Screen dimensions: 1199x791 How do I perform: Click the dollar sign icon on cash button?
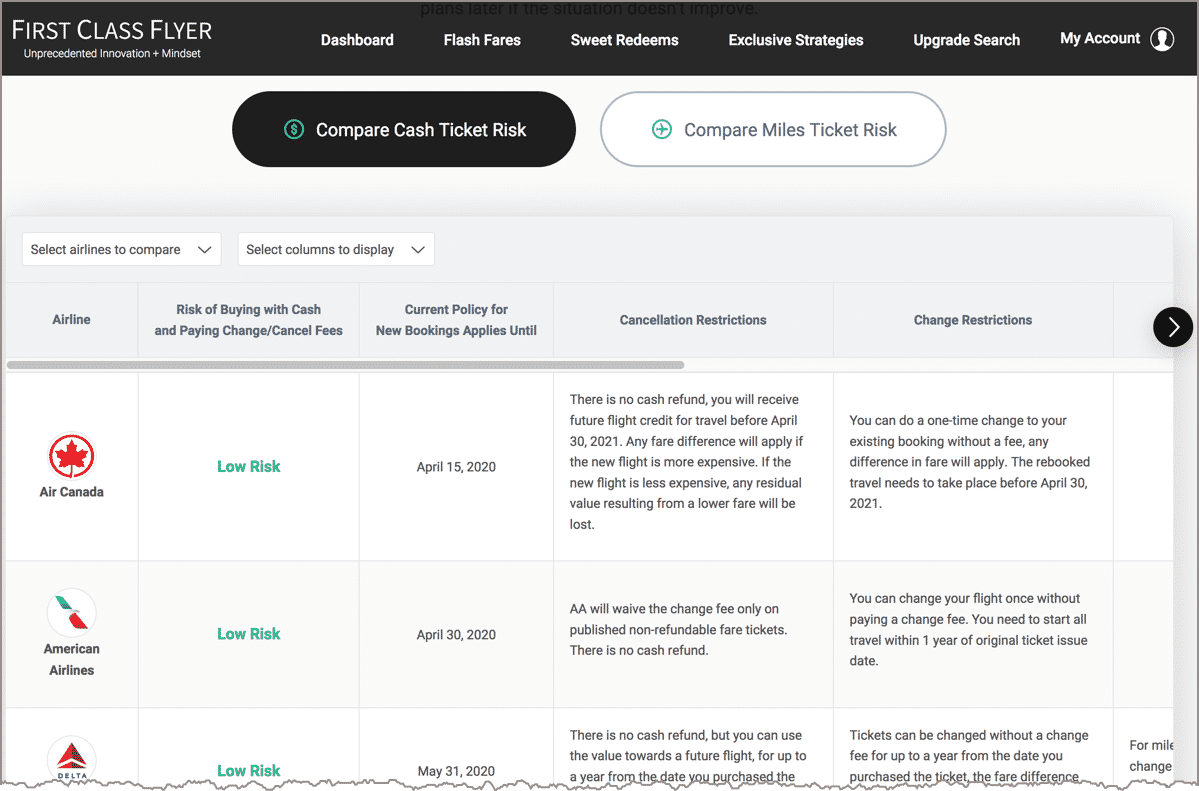coord(293,129)
